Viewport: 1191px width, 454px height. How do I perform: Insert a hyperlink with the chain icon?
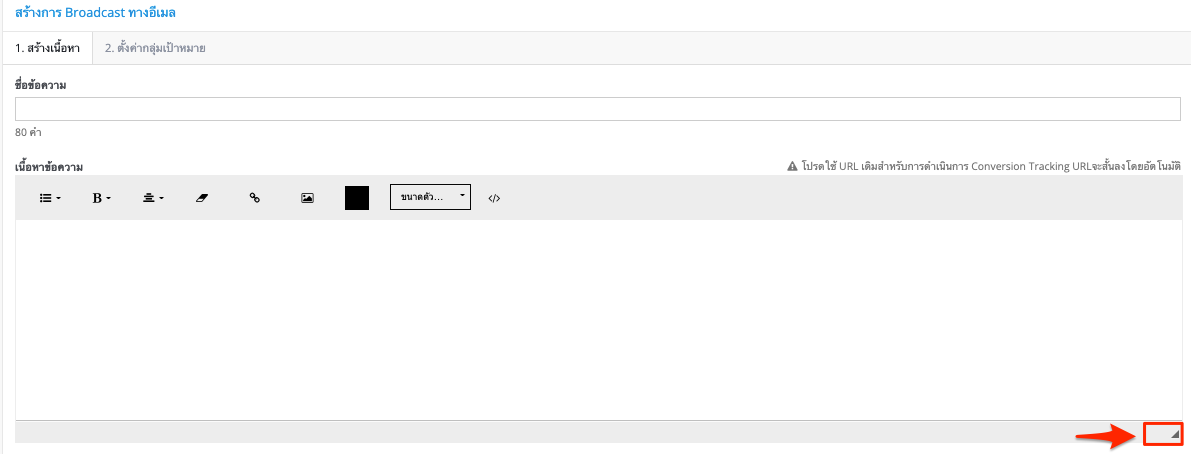tap(255, 198)
